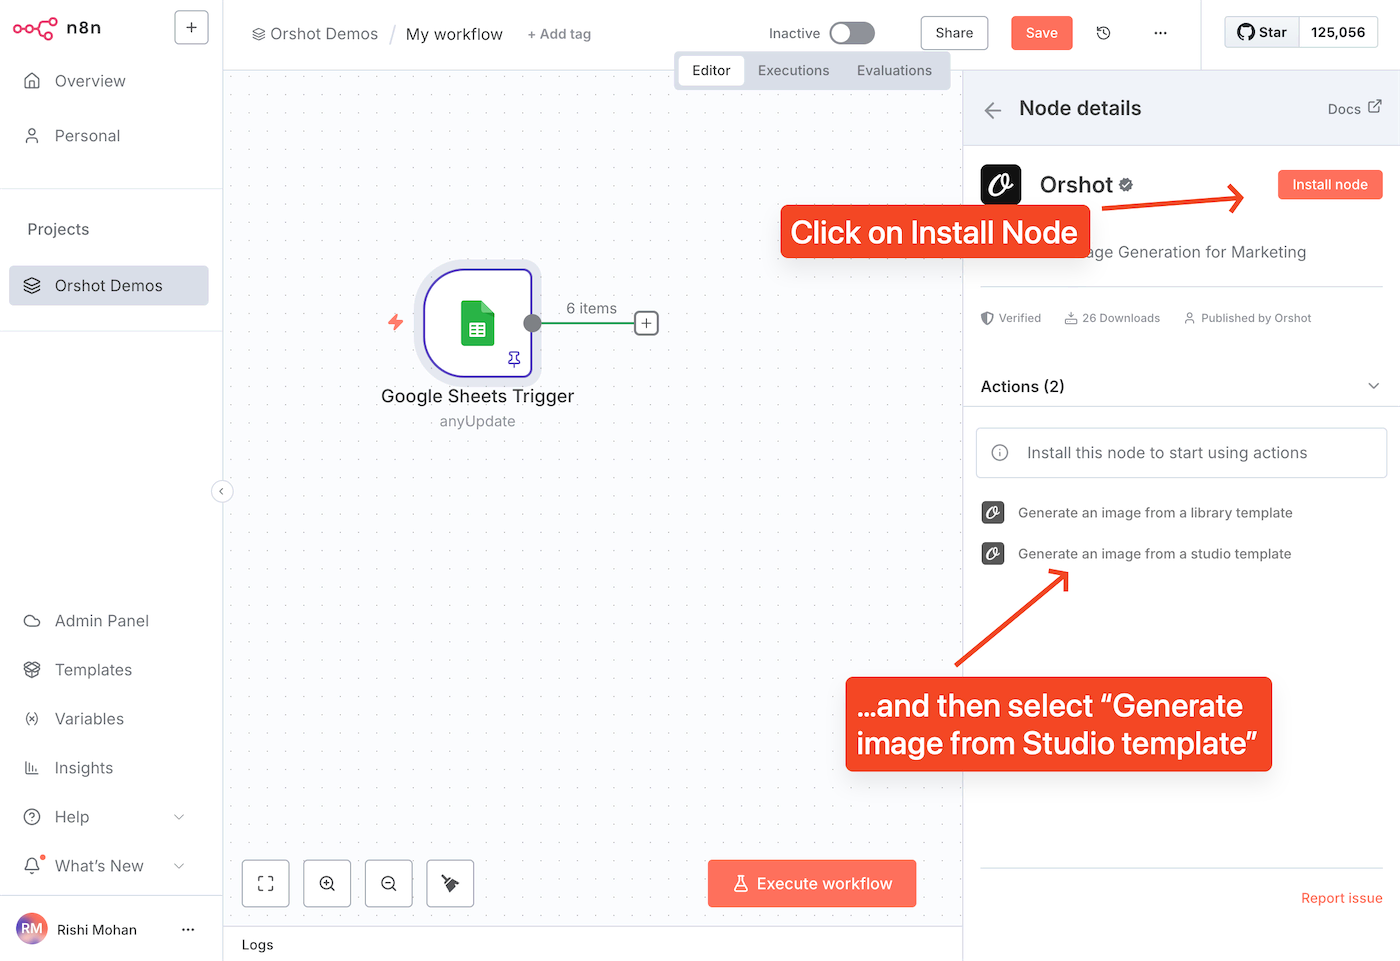
Task: Zoom out on canvas
Action: tap(389, 884)
